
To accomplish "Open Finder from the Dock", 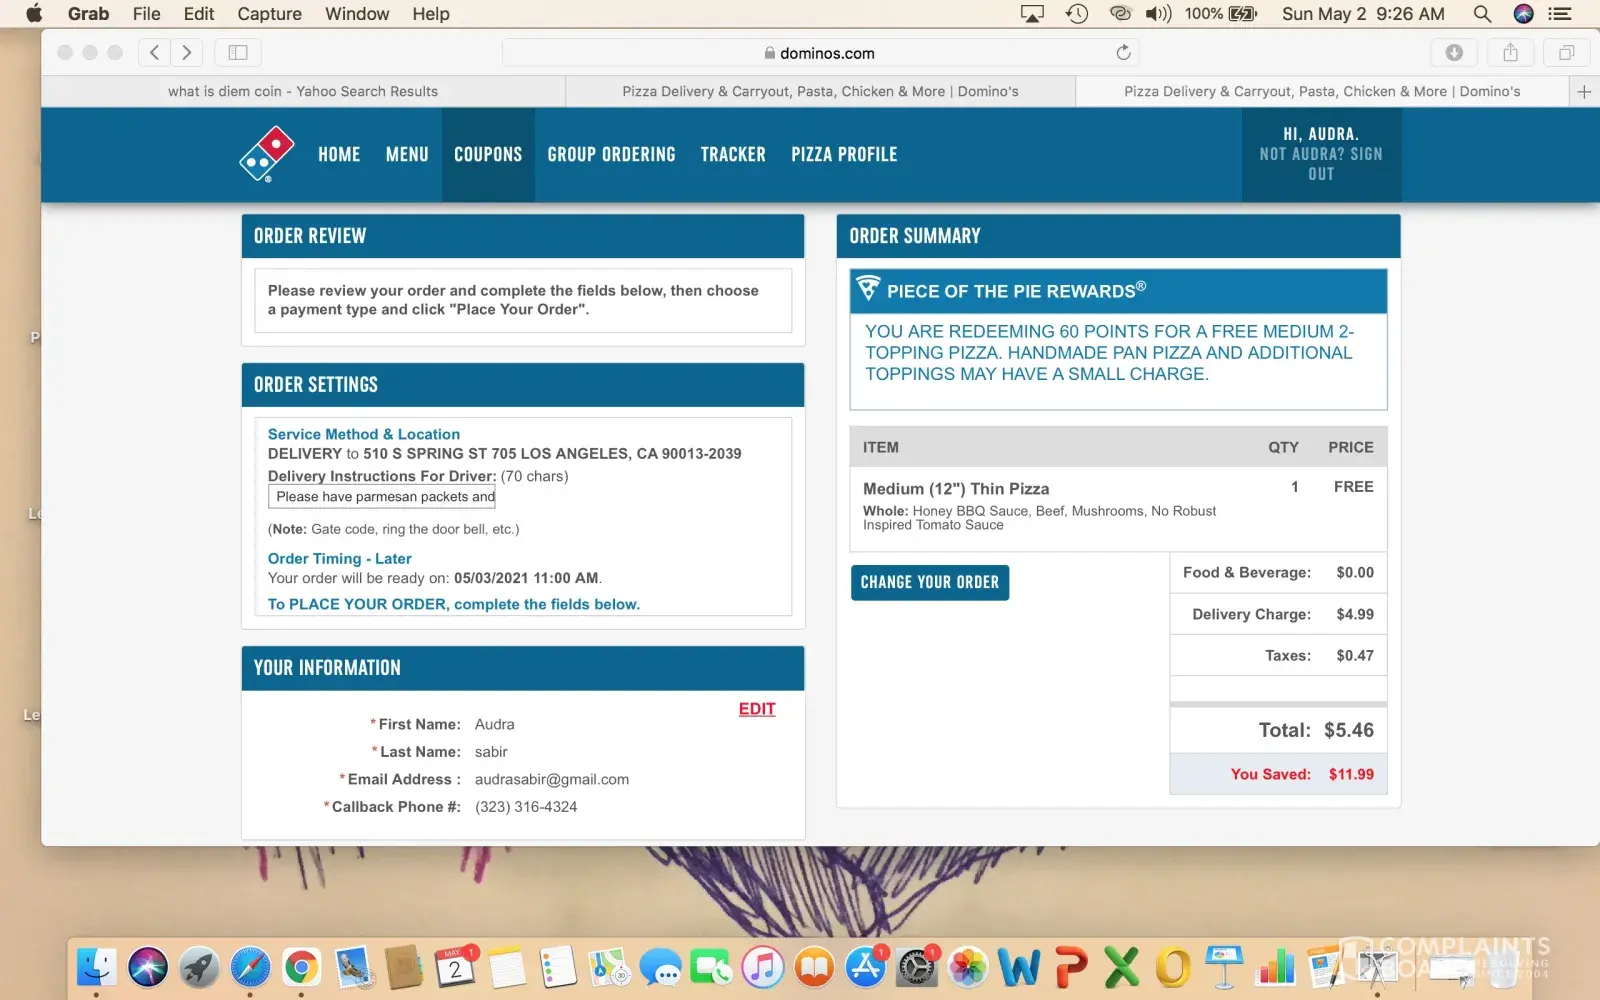I will click(x=97, y=967).
